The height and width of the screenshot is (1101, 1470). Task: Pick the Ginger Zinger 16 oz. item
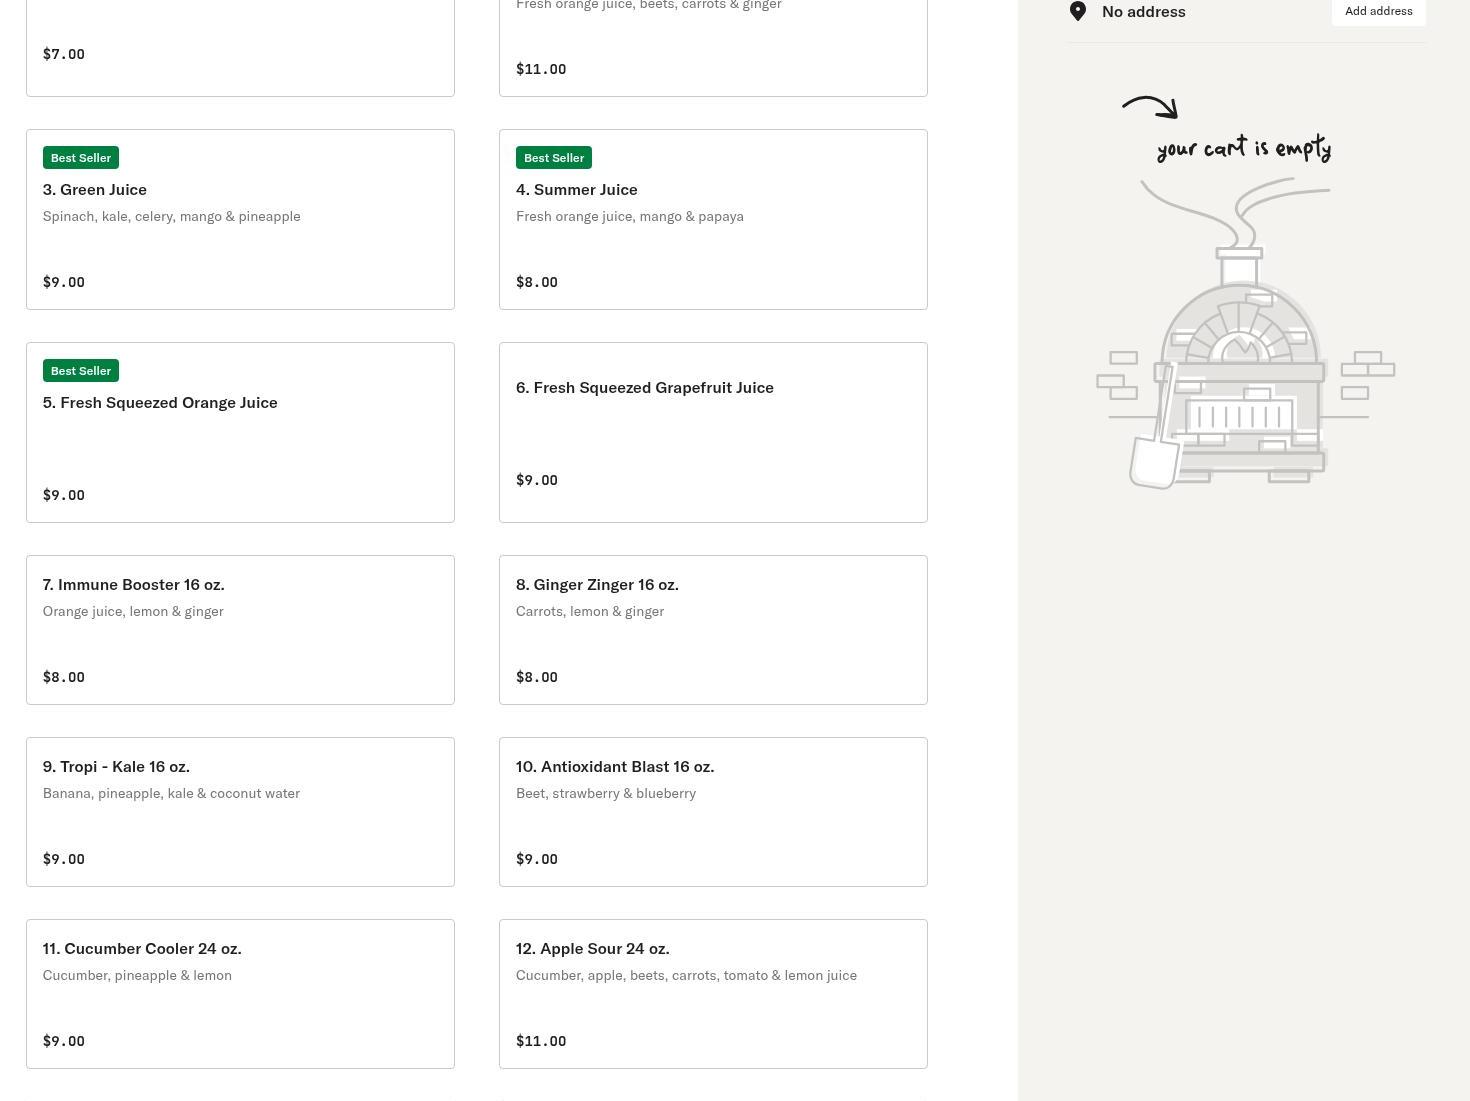[x=712, y=630]
